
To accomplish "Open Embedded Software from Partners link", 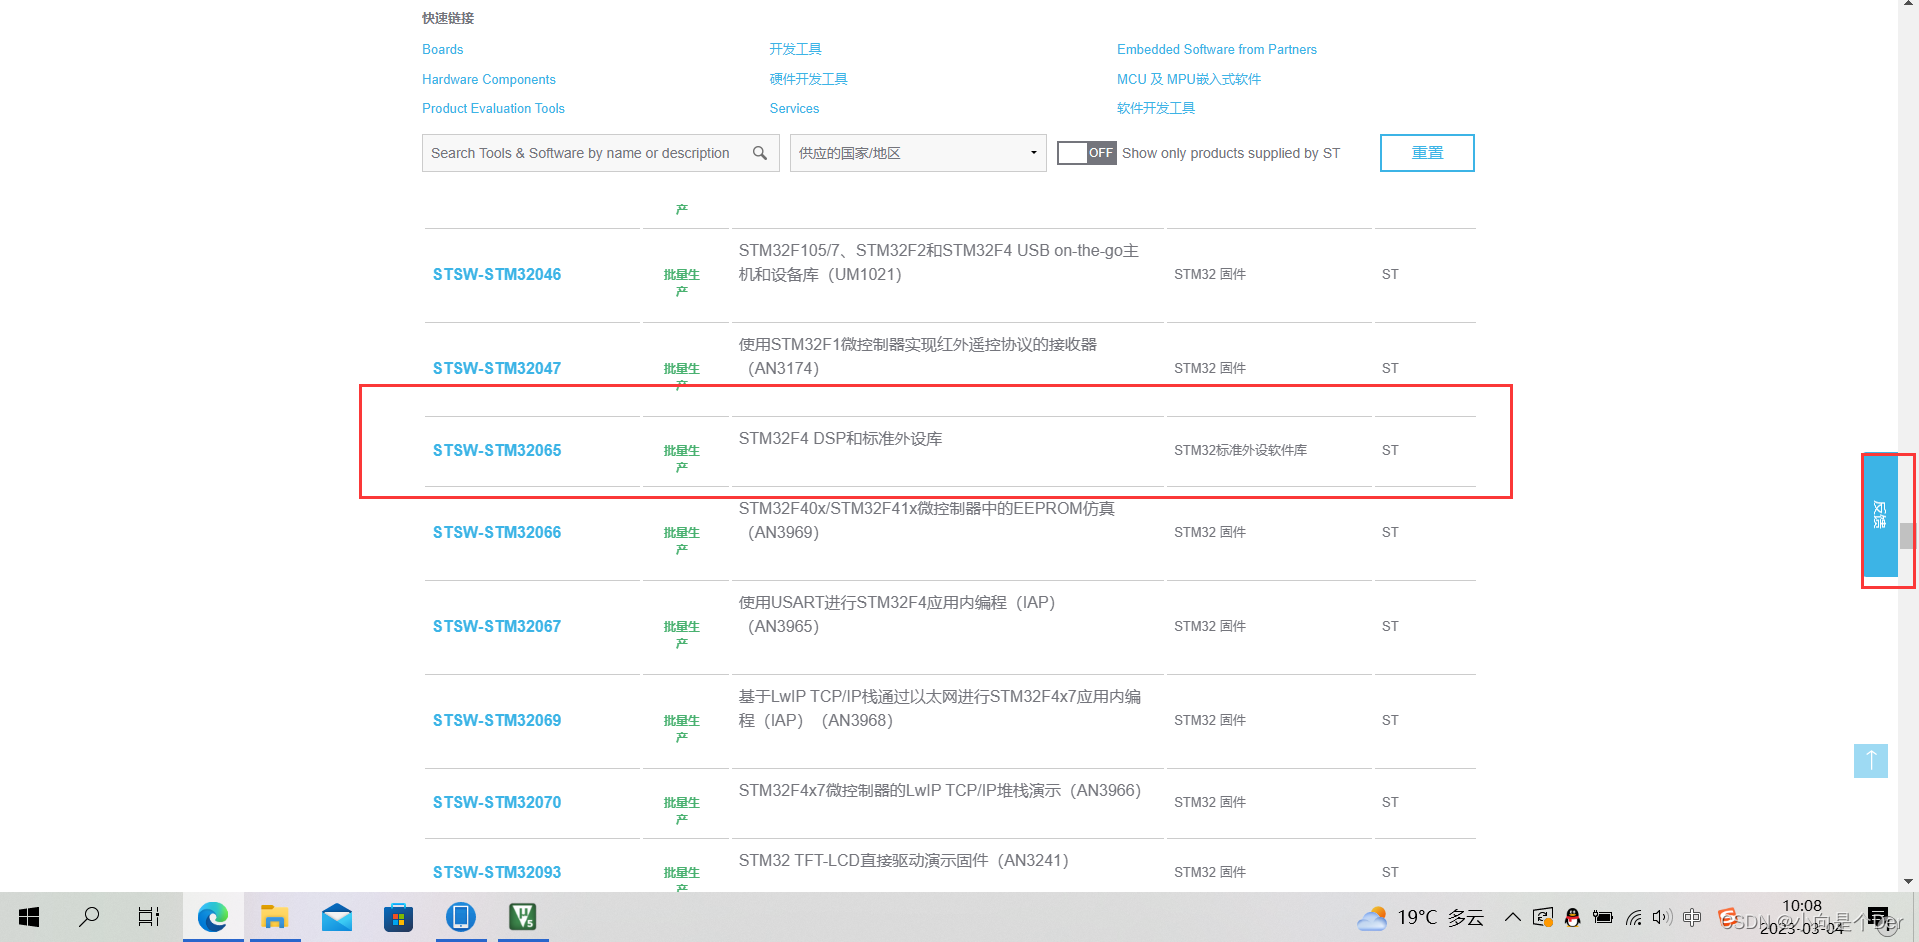I will click(x=1217, y=49).
